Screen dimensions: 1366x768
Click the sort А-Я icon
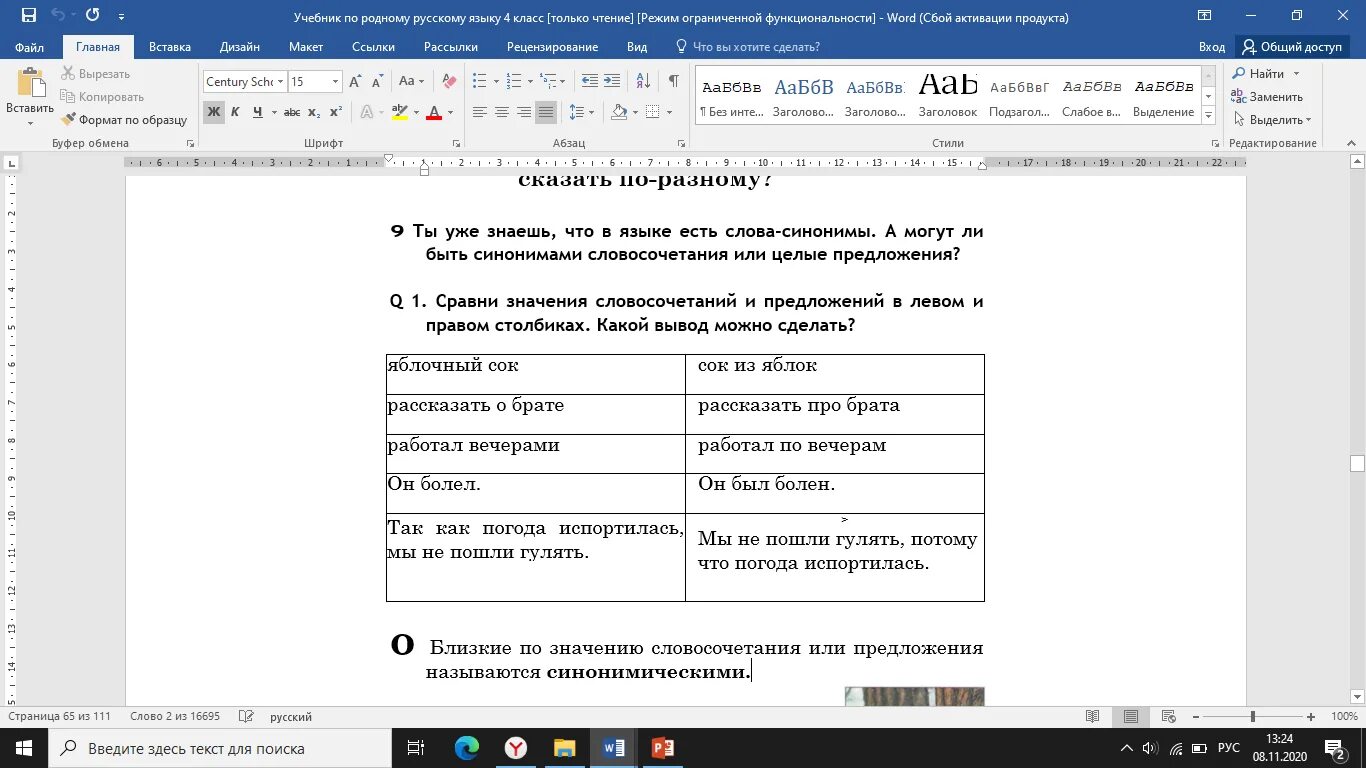pos(643,82)
